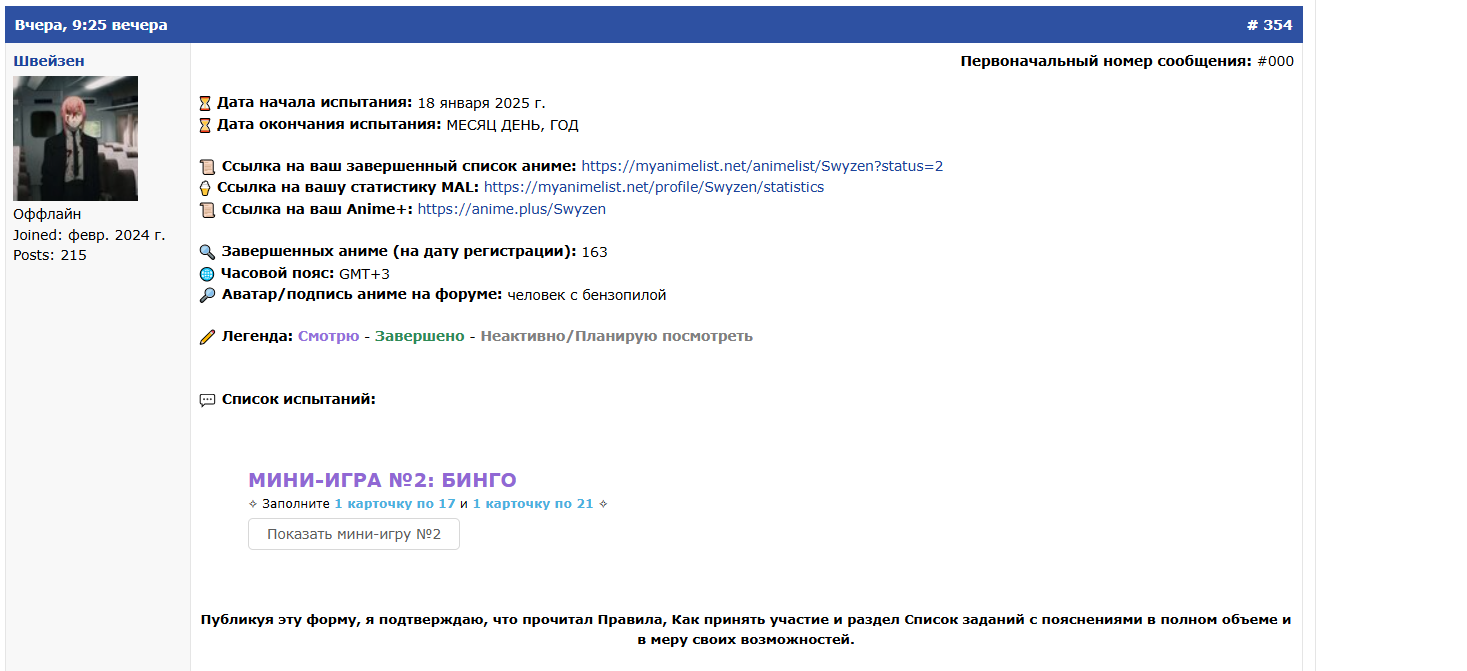Open the completed anime list link on MyAnimeList
The image size is (1467, 671).
tap(762, 166)
